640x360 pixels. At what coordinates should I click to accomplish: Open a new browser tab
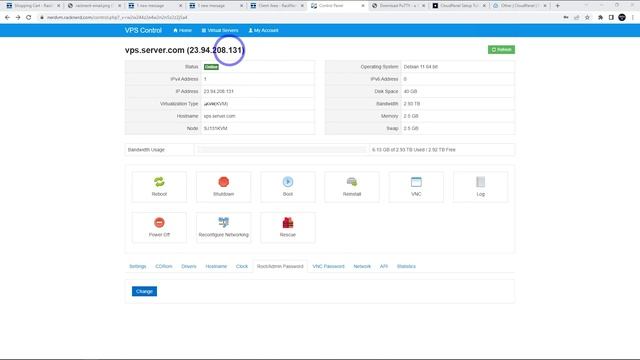click(x=558, y=6)
